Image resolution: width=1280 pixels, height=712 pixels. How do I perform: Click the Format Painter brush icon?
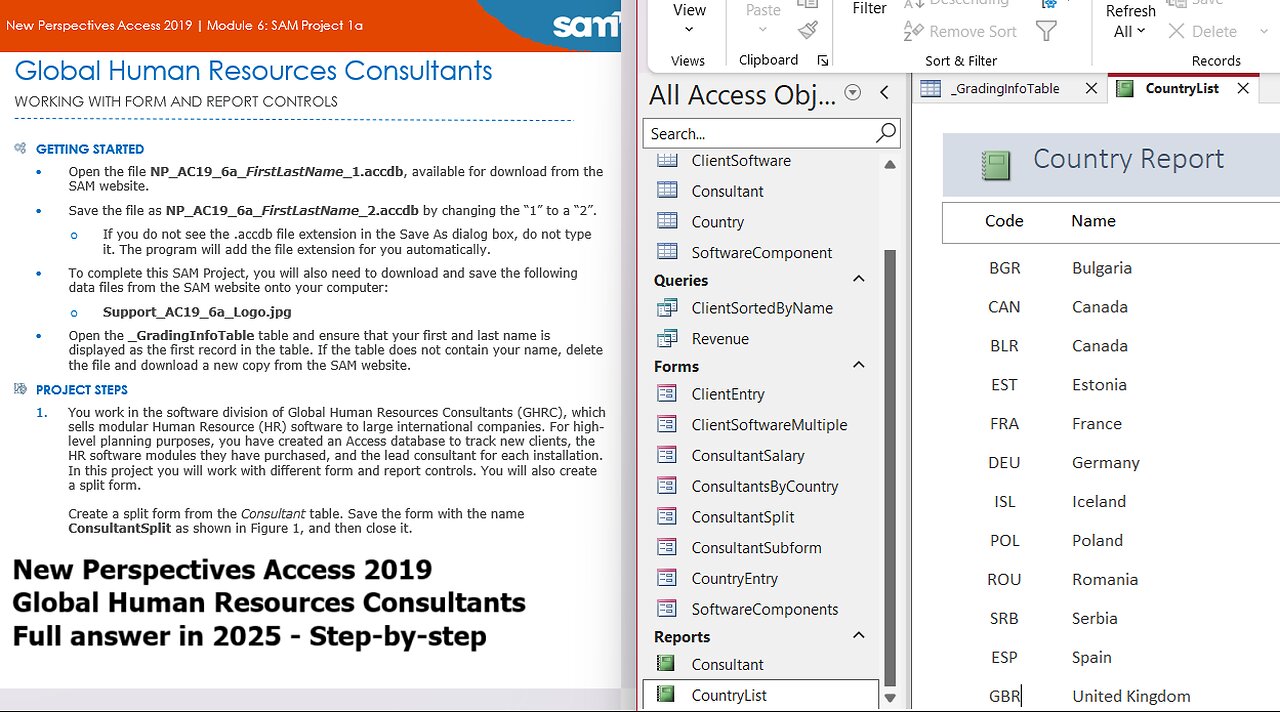tap(808, 30)
